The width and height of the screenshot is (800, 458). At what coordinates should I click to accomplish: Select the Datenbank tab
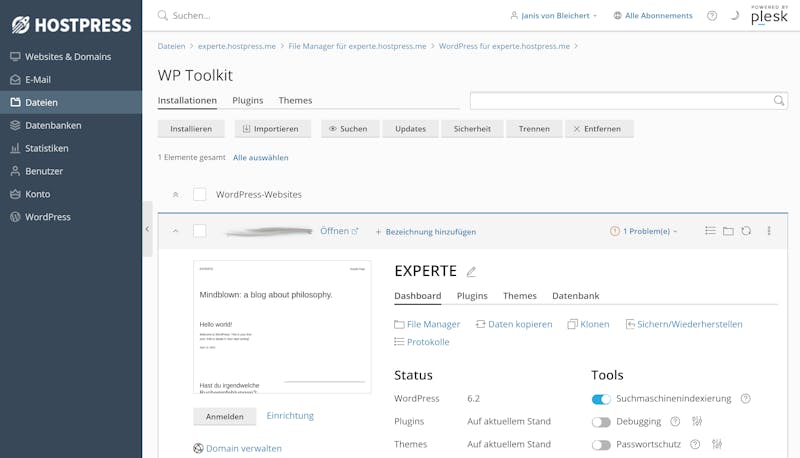coord(576,296)
